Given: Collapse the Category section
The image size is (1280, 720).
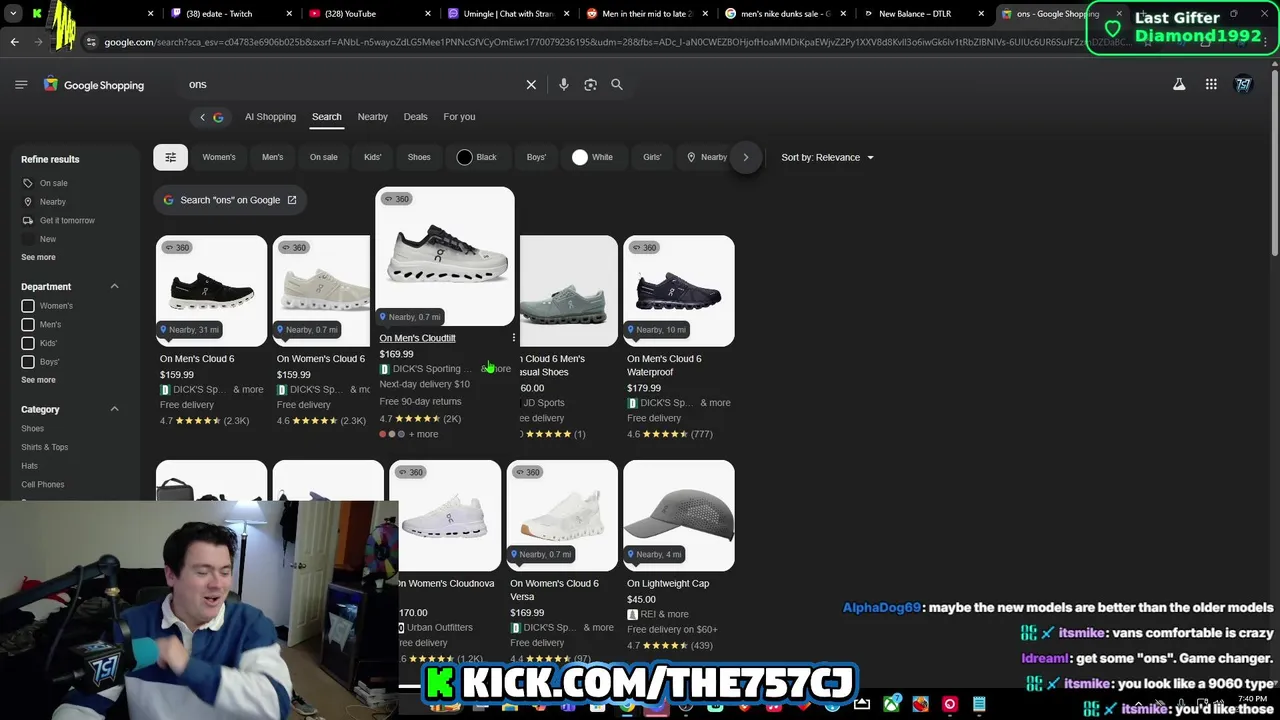Looking at the screenshot, I should [114, 409].
